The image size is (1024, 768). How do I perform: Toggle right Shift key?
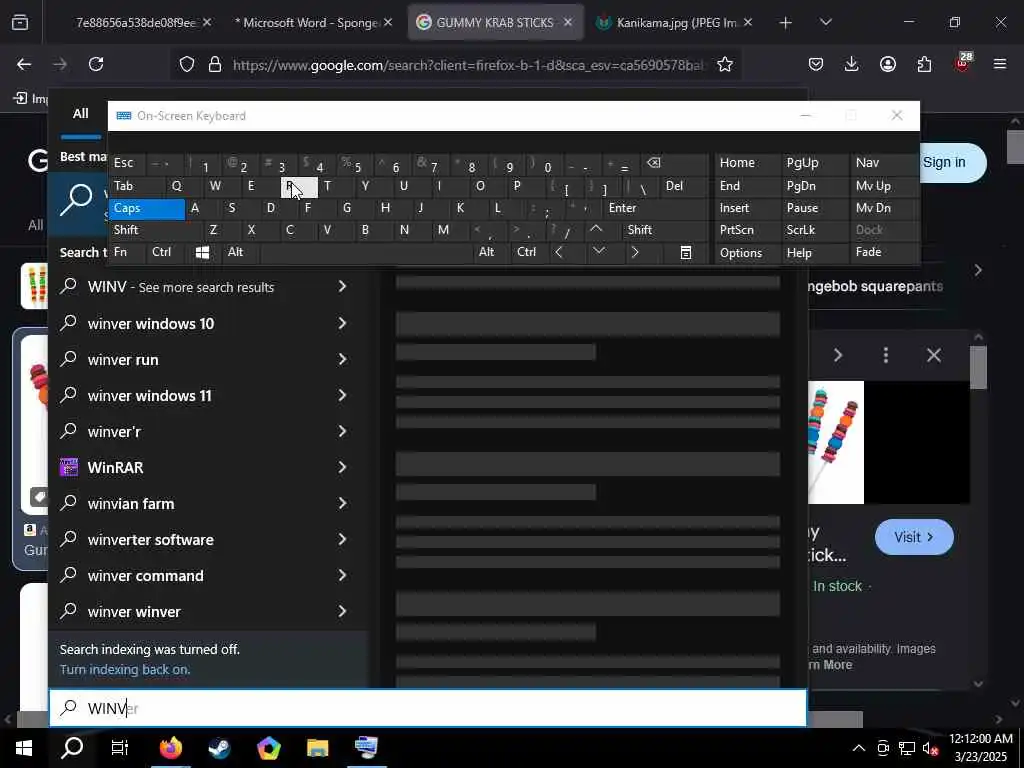tap(665, 230)
